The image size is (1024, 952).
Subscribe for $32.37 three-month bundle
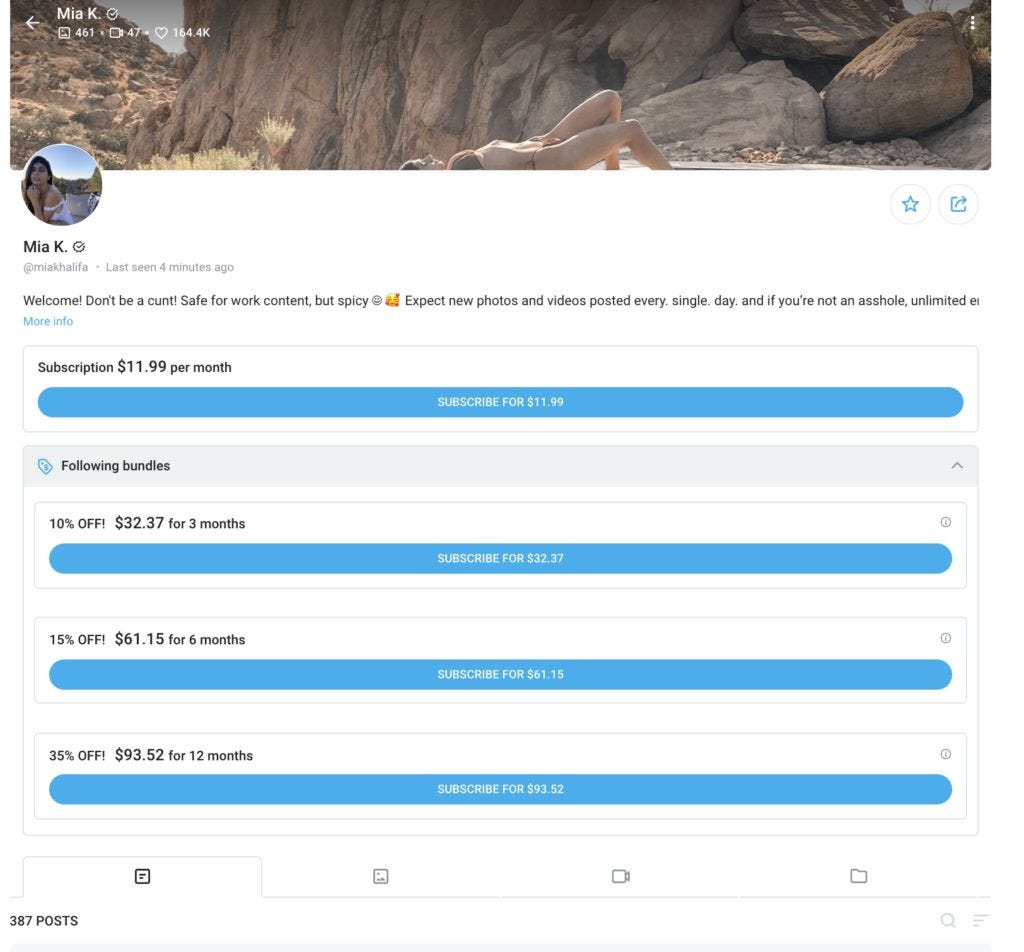[500, 559]
